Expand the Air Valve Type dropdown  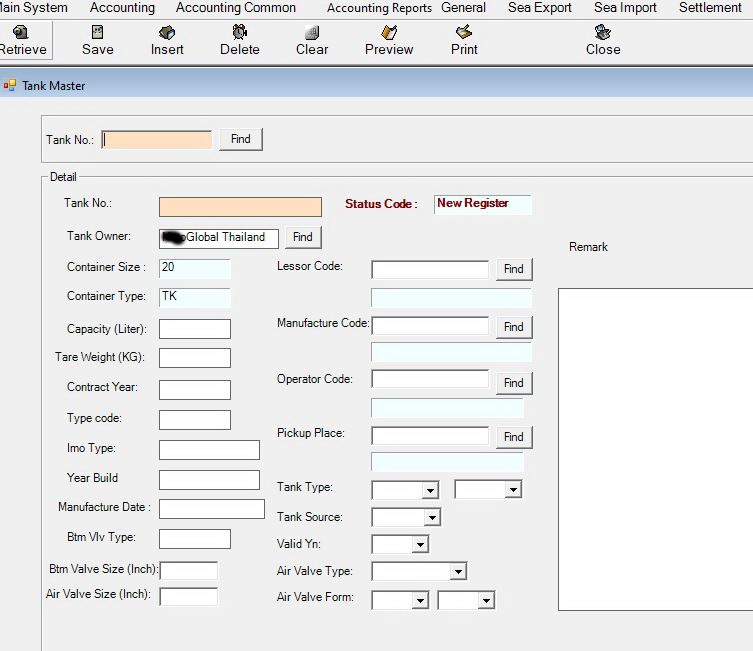[x=458, y=572]
